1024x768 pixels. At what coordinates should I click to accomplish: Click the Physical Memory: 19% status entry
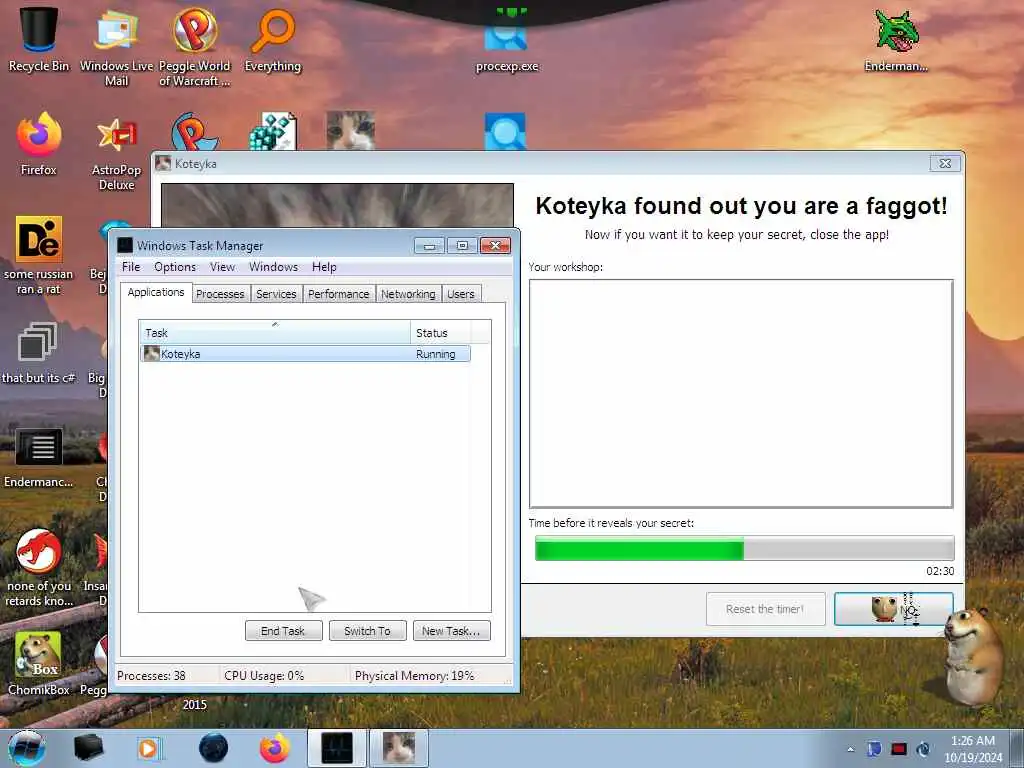(x=414, y=675)
